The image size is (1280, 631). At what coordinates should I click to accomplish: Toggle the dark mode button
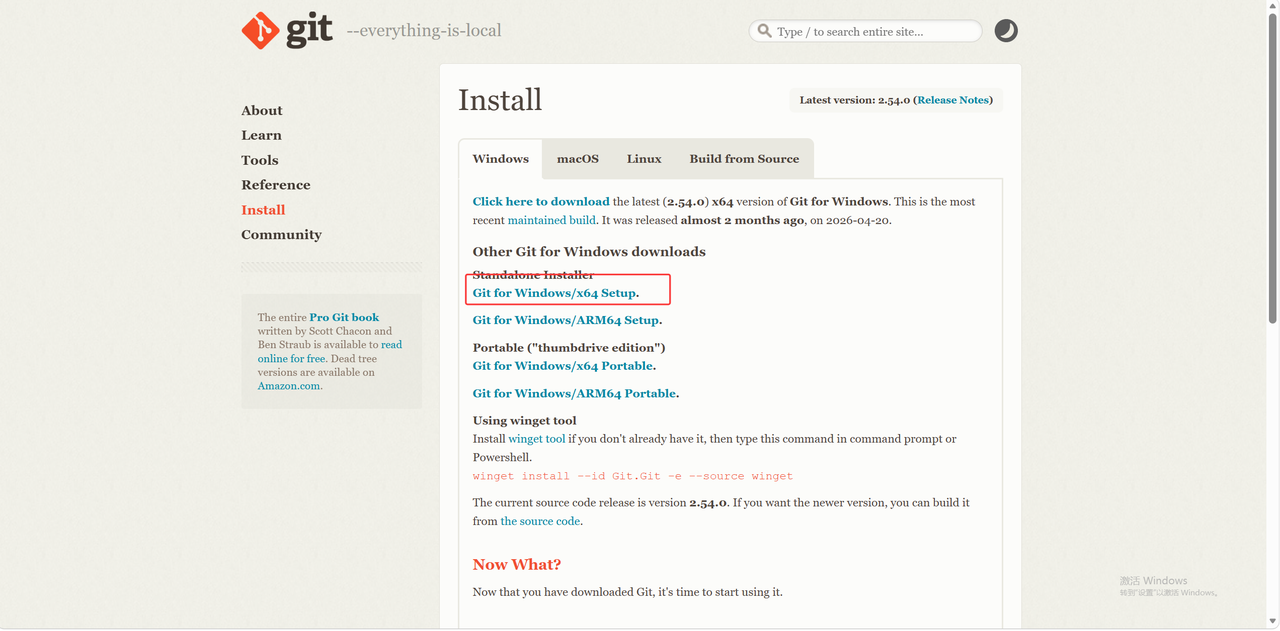tap(1006, 31)
